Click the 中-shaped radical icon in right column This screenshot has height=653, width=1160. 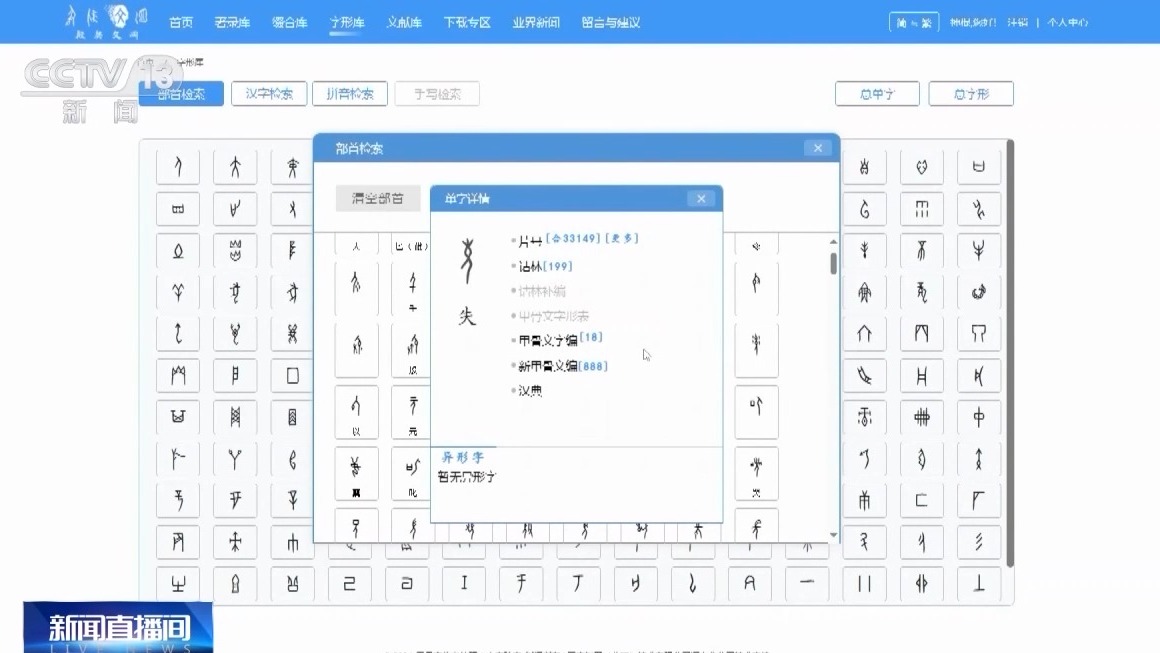click(x=978, y=417)
